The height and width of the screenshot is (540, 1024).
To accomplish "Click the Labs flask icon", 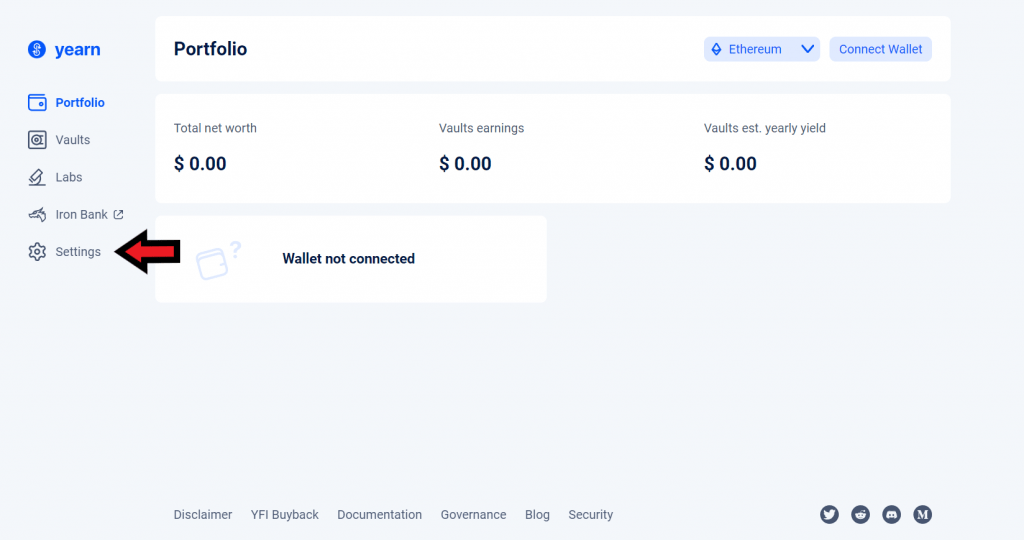I will (37, 177).
